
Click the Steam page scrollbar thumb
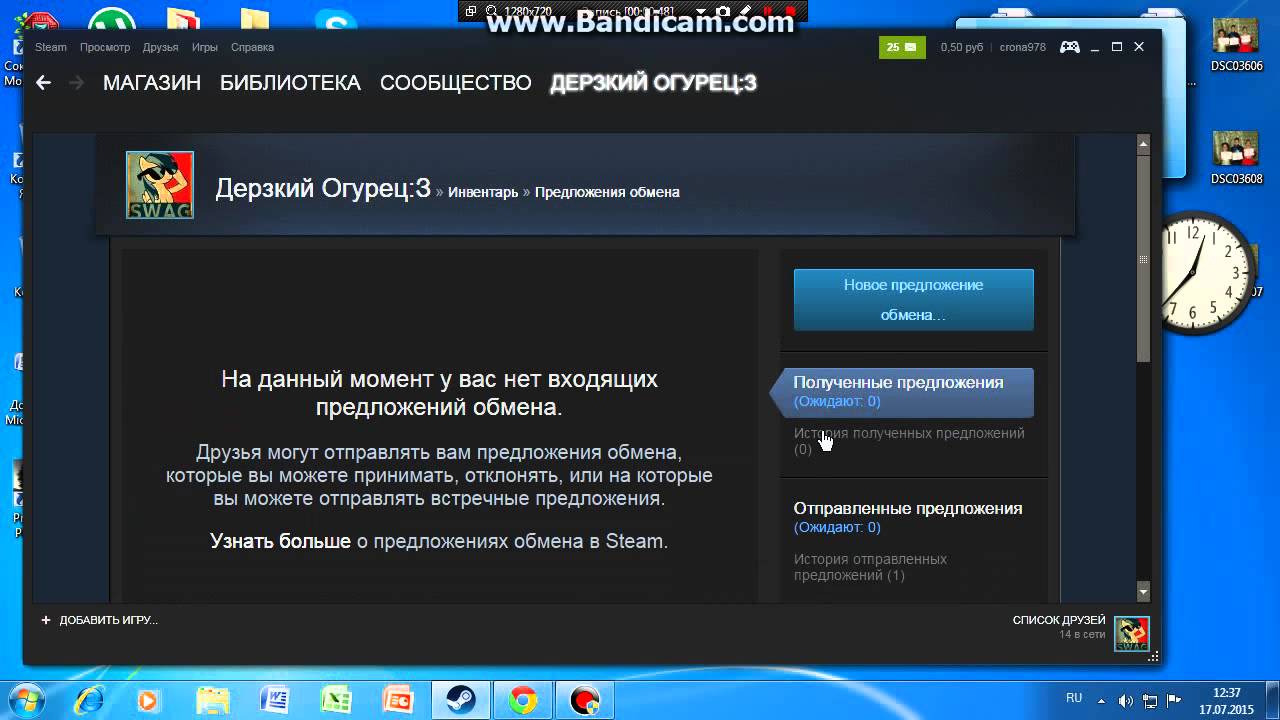[x=1144, y=259]
